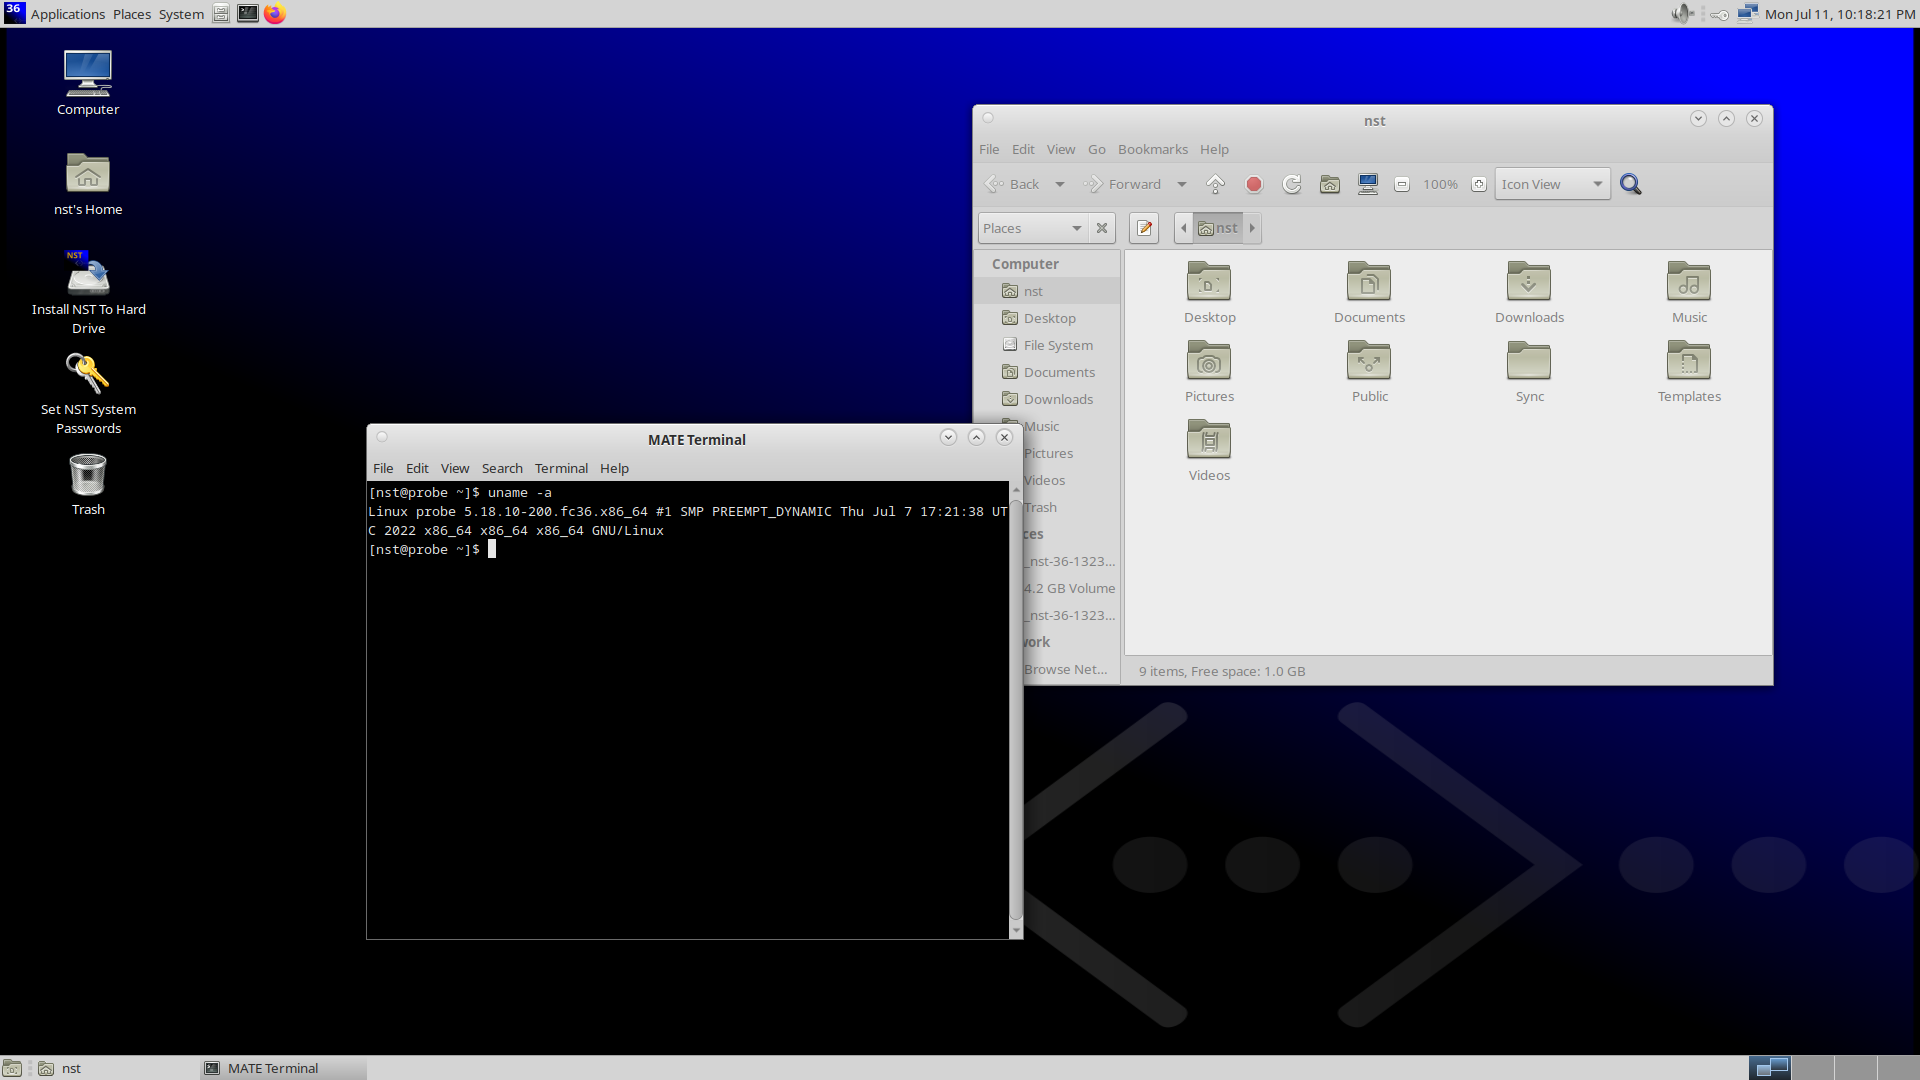Click show desktop button in bottom panel

(x=12, y=1068)
